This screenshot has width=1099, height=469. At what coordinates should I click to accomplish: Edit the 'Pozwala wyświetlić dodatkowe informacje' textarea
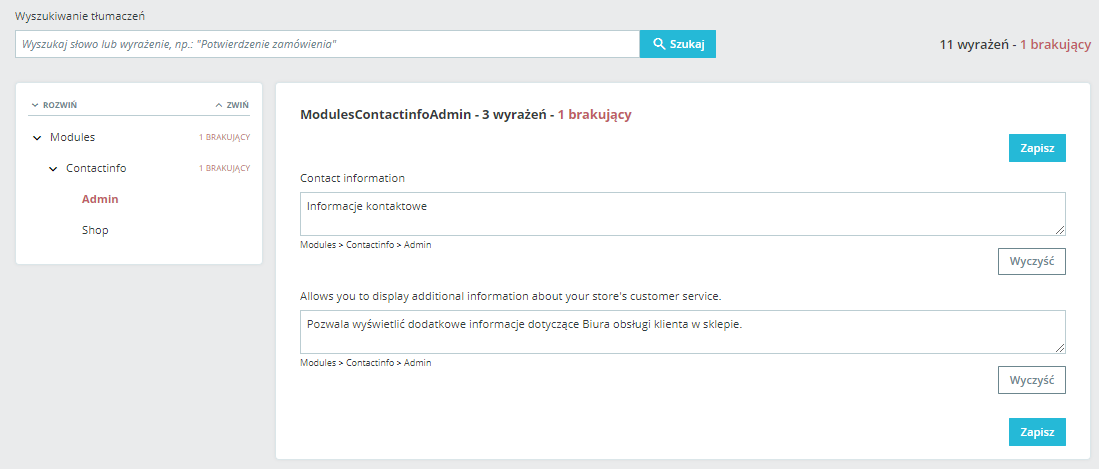[680, 331]
